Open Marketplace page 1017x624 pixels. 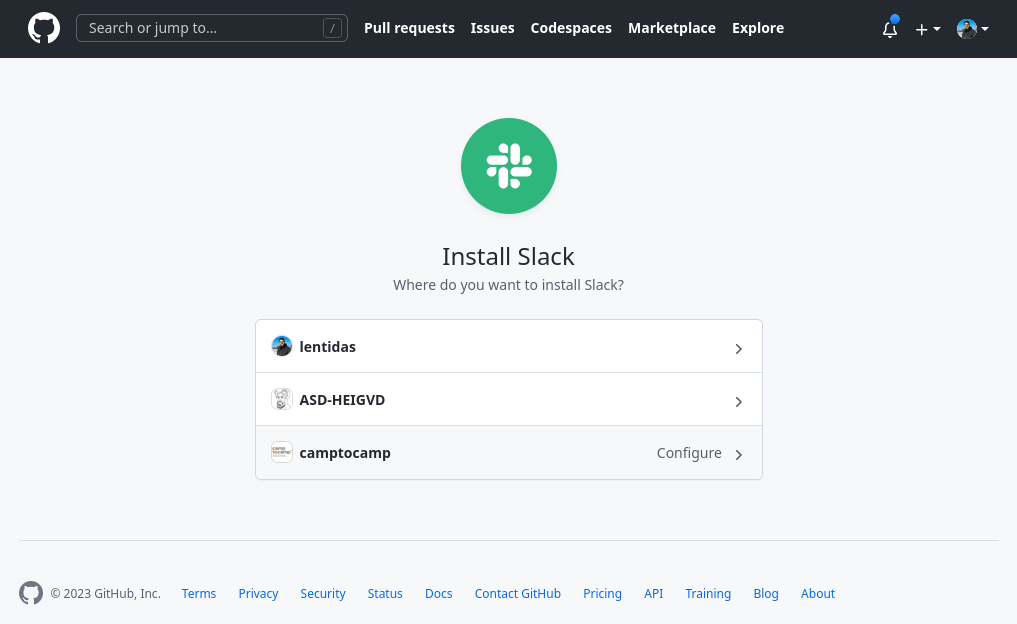tap(671, 28)
